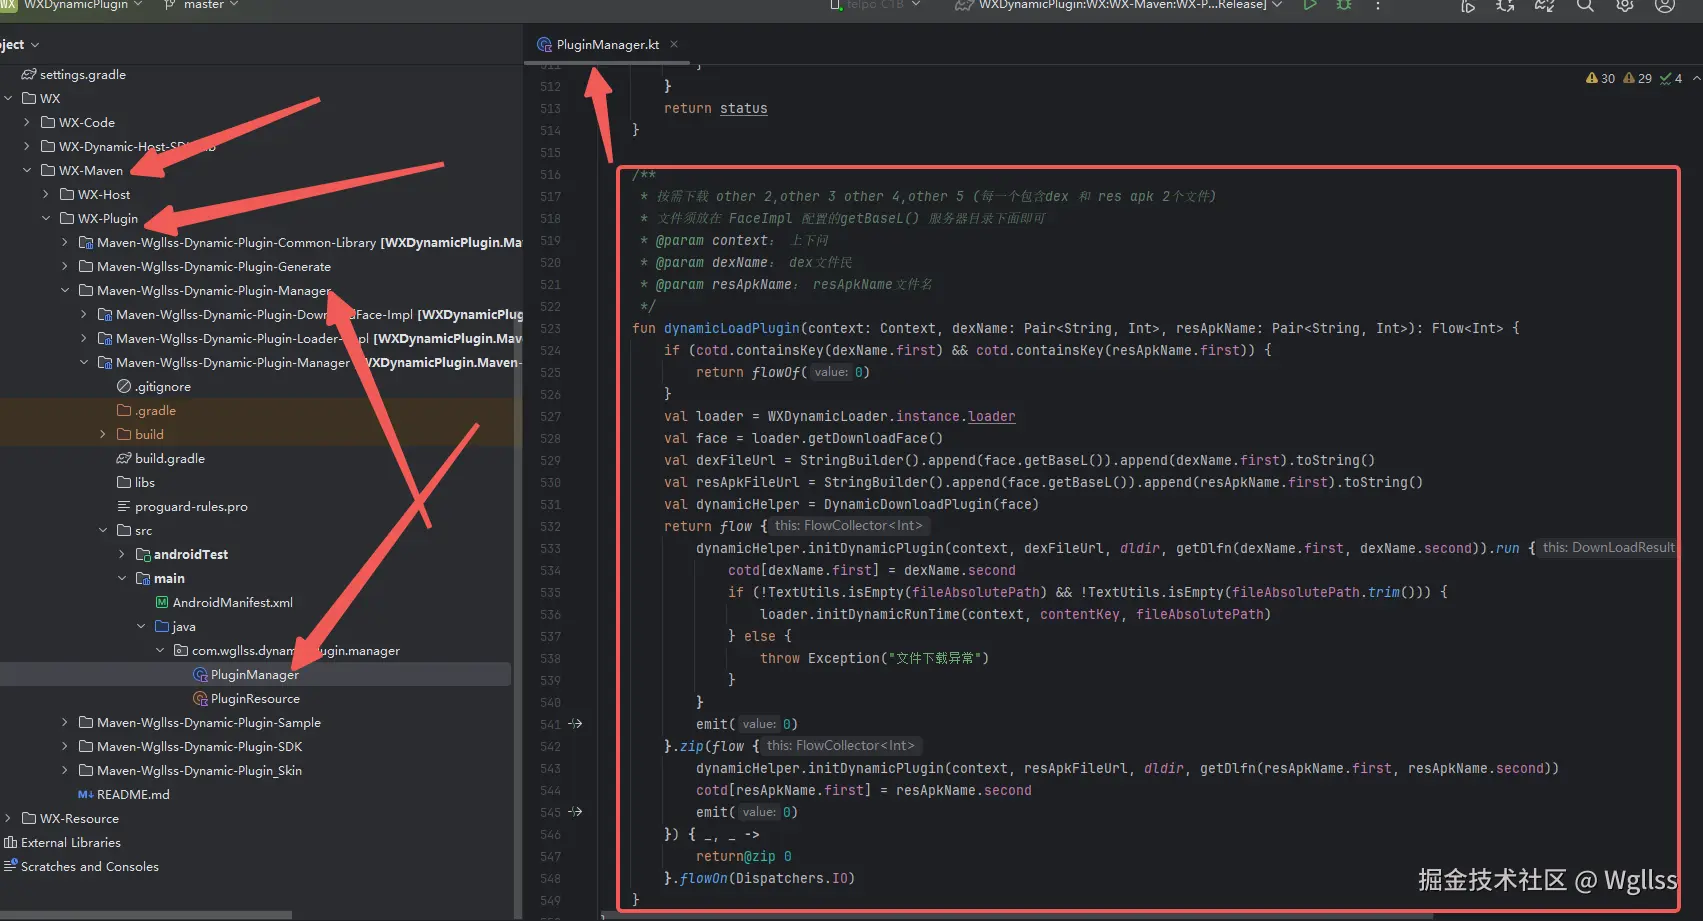Select PluginManager in project tree
1703x921 pixels.
pyautogui.click(x=255, y=675)
